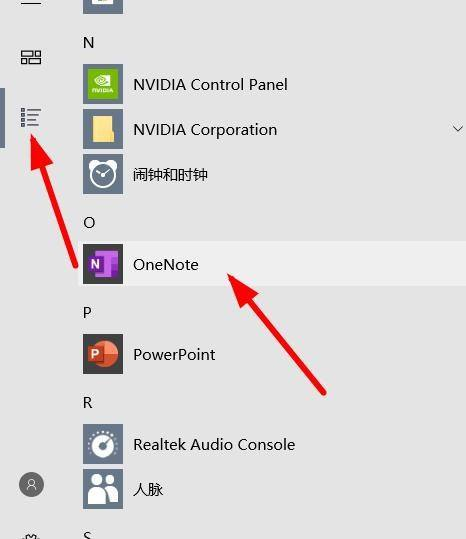Click the Realtek Audio Console text label
This screenshot has width=466, height=539.
(214, 444)
